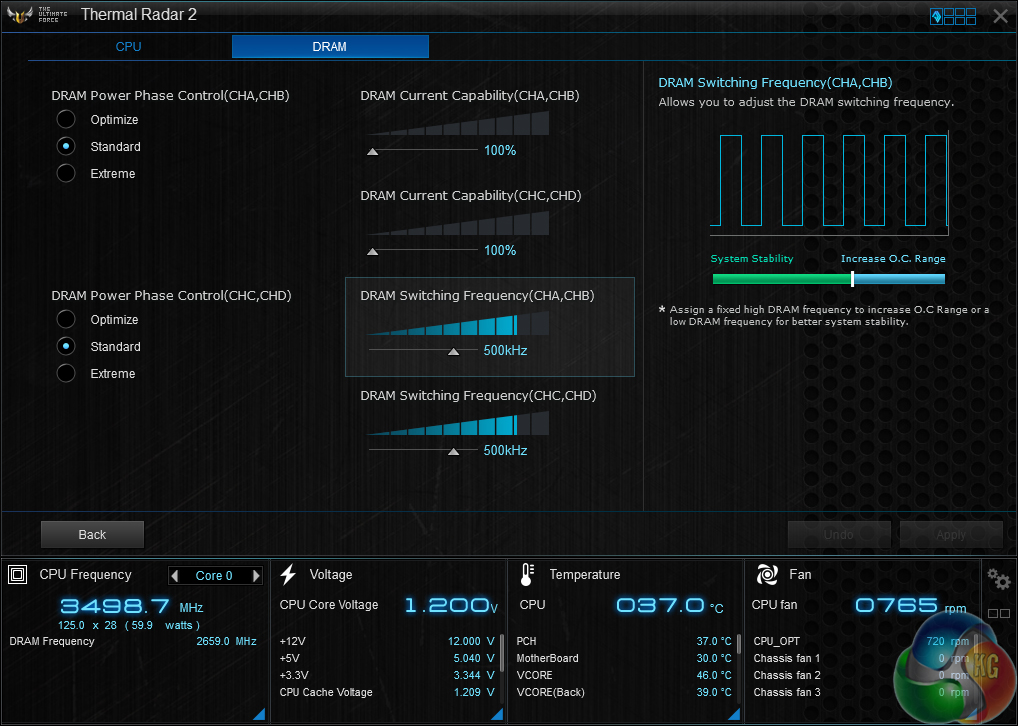Expand the CPU Frequency panel corner triangle
Image resolution: width=1018 pixels, height=726 pixels.
point(258,713)
